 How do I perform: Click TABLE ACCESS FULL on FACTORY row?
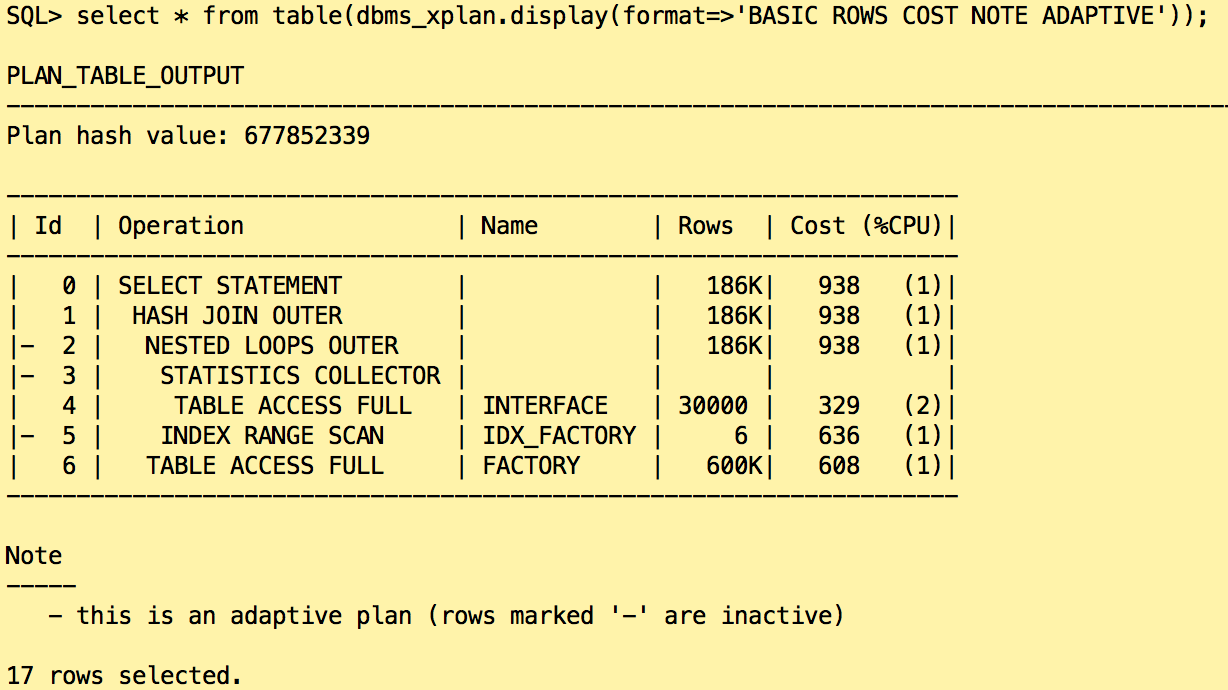click(x=265, y=466)
